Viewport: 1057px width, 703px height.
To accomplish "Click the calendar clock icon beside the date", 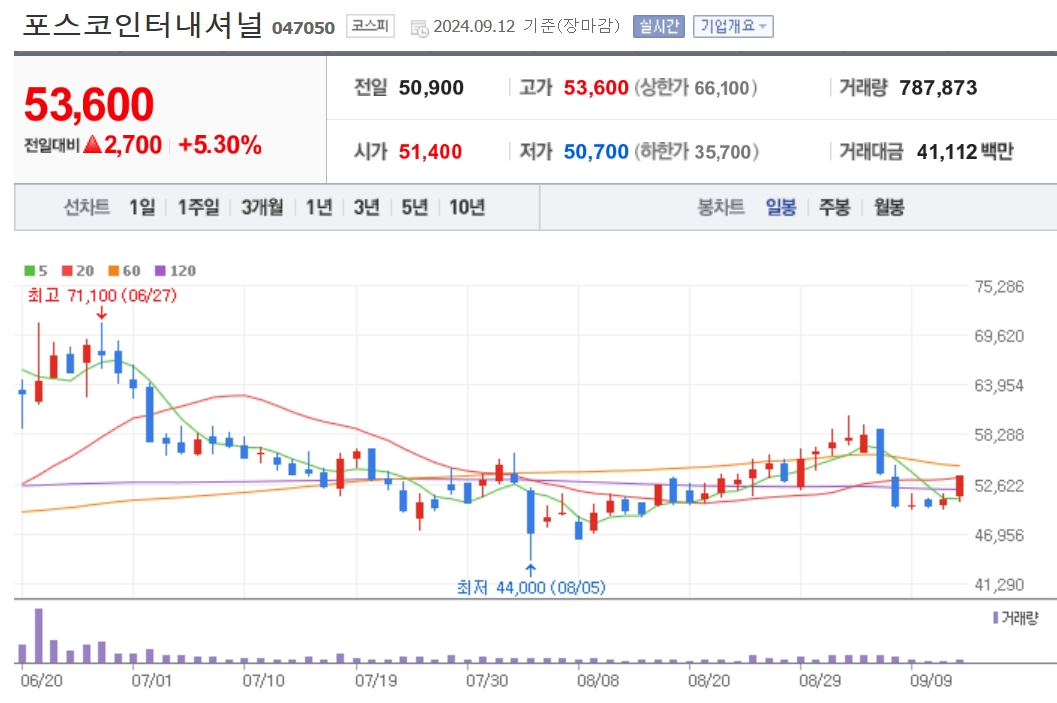I will click(419, 28).
